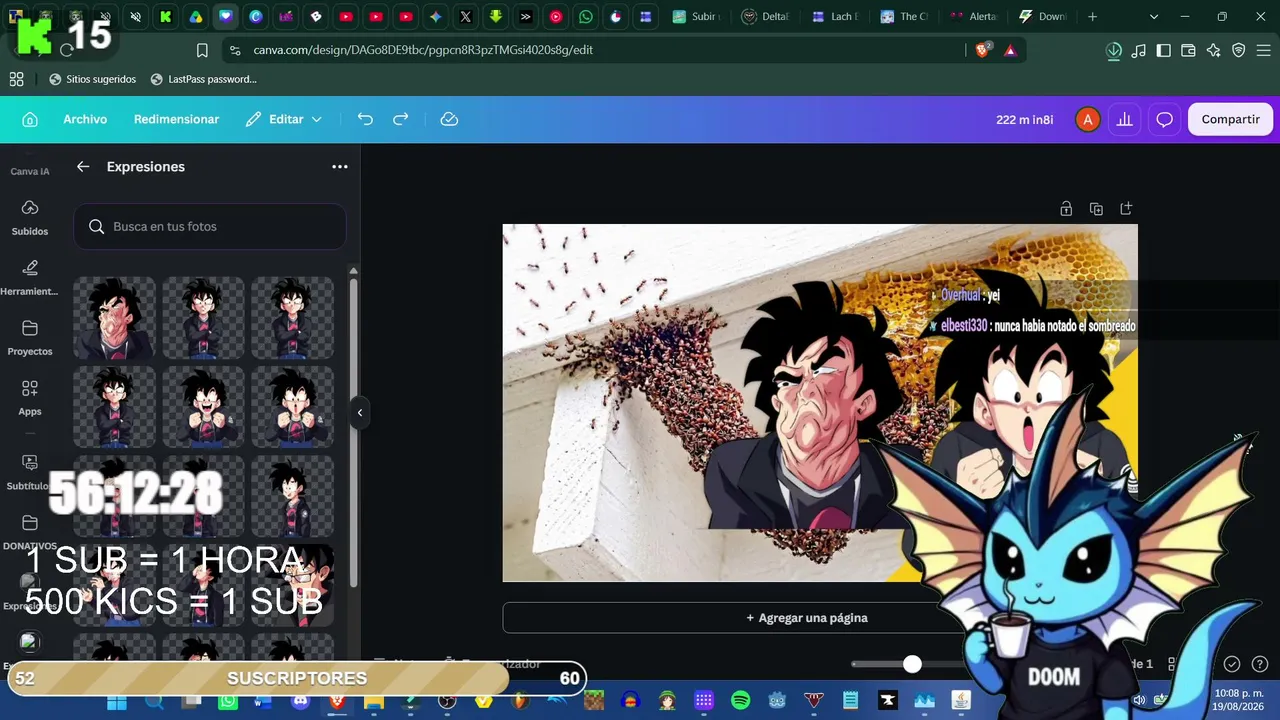This screenshot has height=720, width=1280.
Task: Focus the 'Busca en tus fotos' search field
Action: pyautogui.click(x=210, y=227)
